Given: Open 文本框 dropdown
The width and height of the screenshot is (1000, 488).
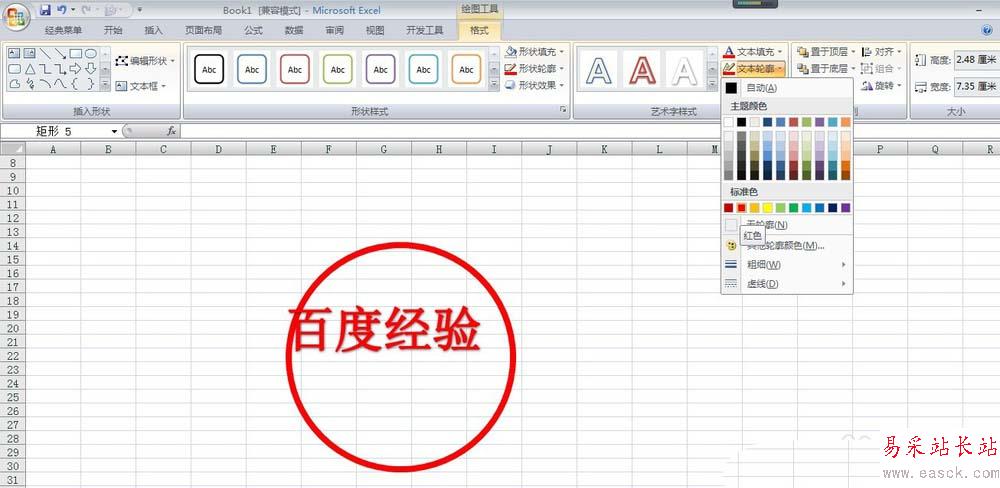Looking at the screenshot, I should (x=140, y=85).
